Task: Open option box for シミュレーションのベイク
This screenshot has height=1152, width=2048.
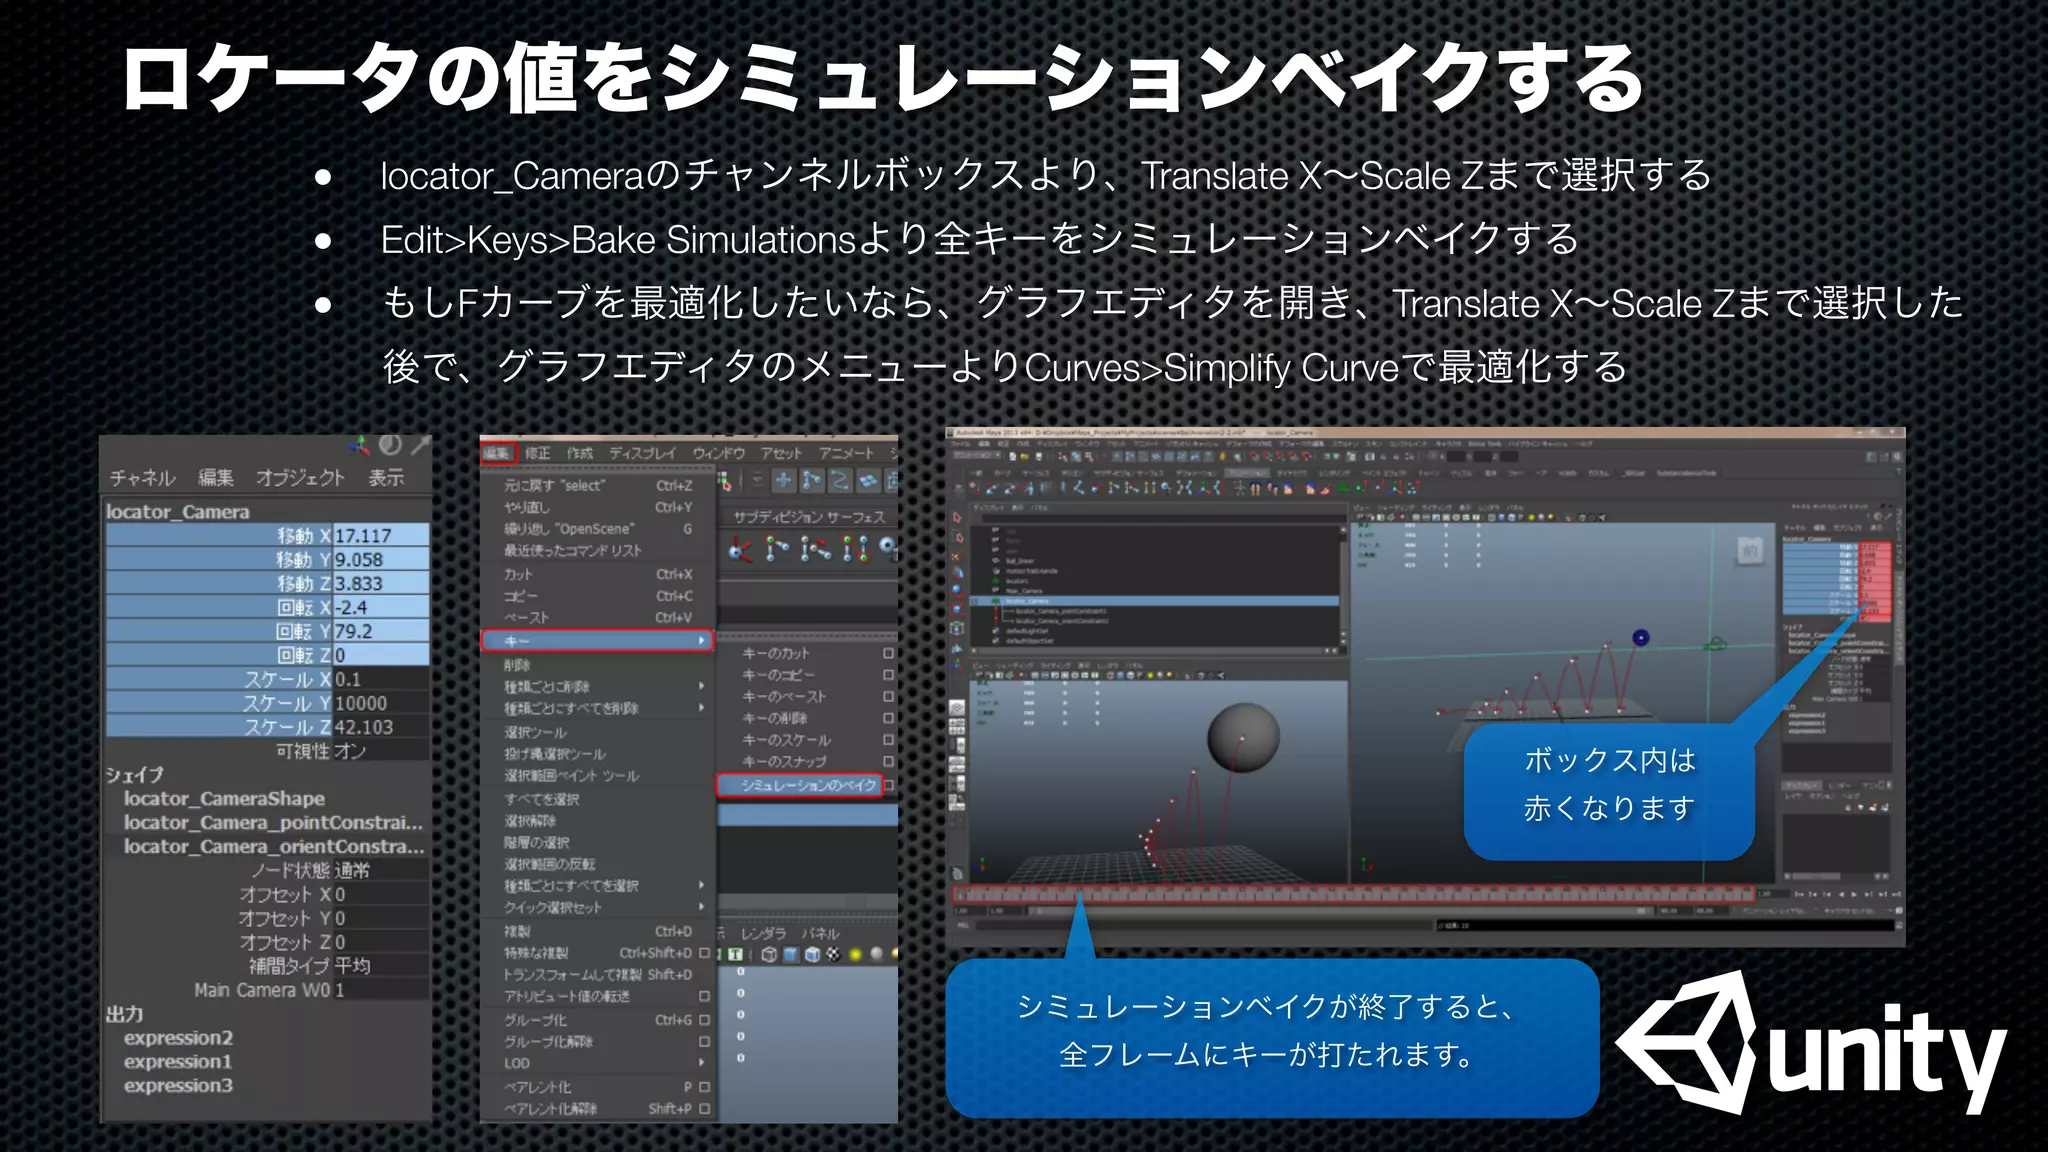Action: click(889, 785)
